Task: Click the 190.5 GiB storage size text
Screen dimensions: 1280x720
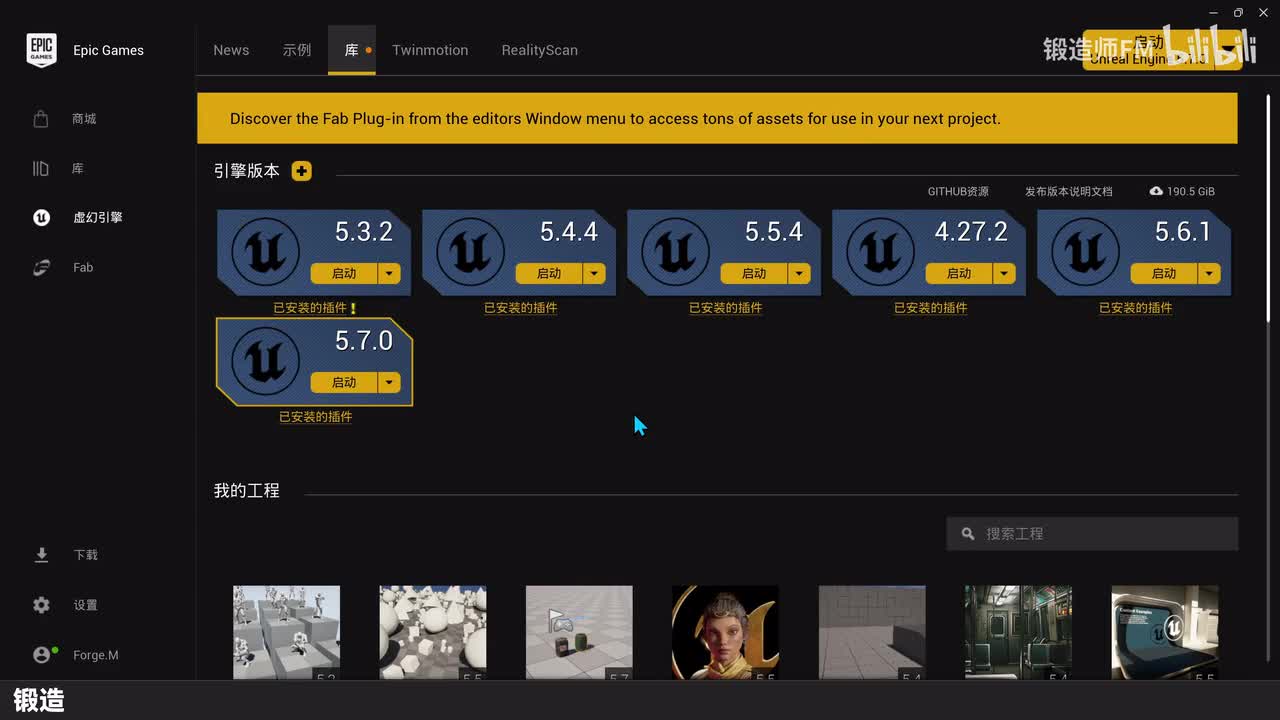Action: (x=1191, y=191)
